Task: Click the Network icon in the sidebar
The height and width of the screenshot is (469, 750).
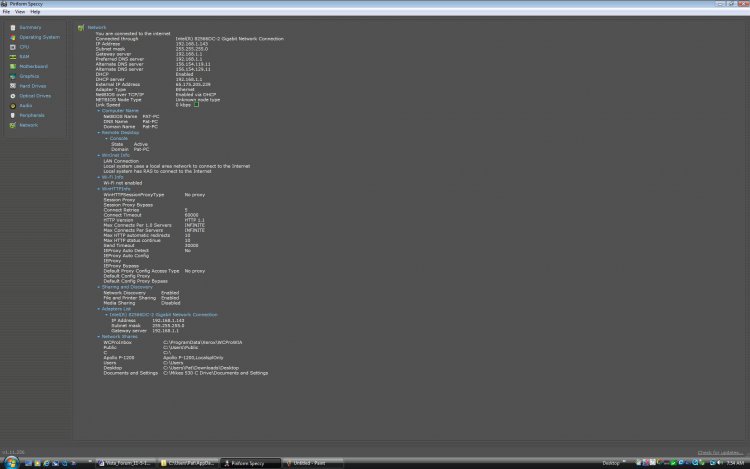Action: (13, 125)
